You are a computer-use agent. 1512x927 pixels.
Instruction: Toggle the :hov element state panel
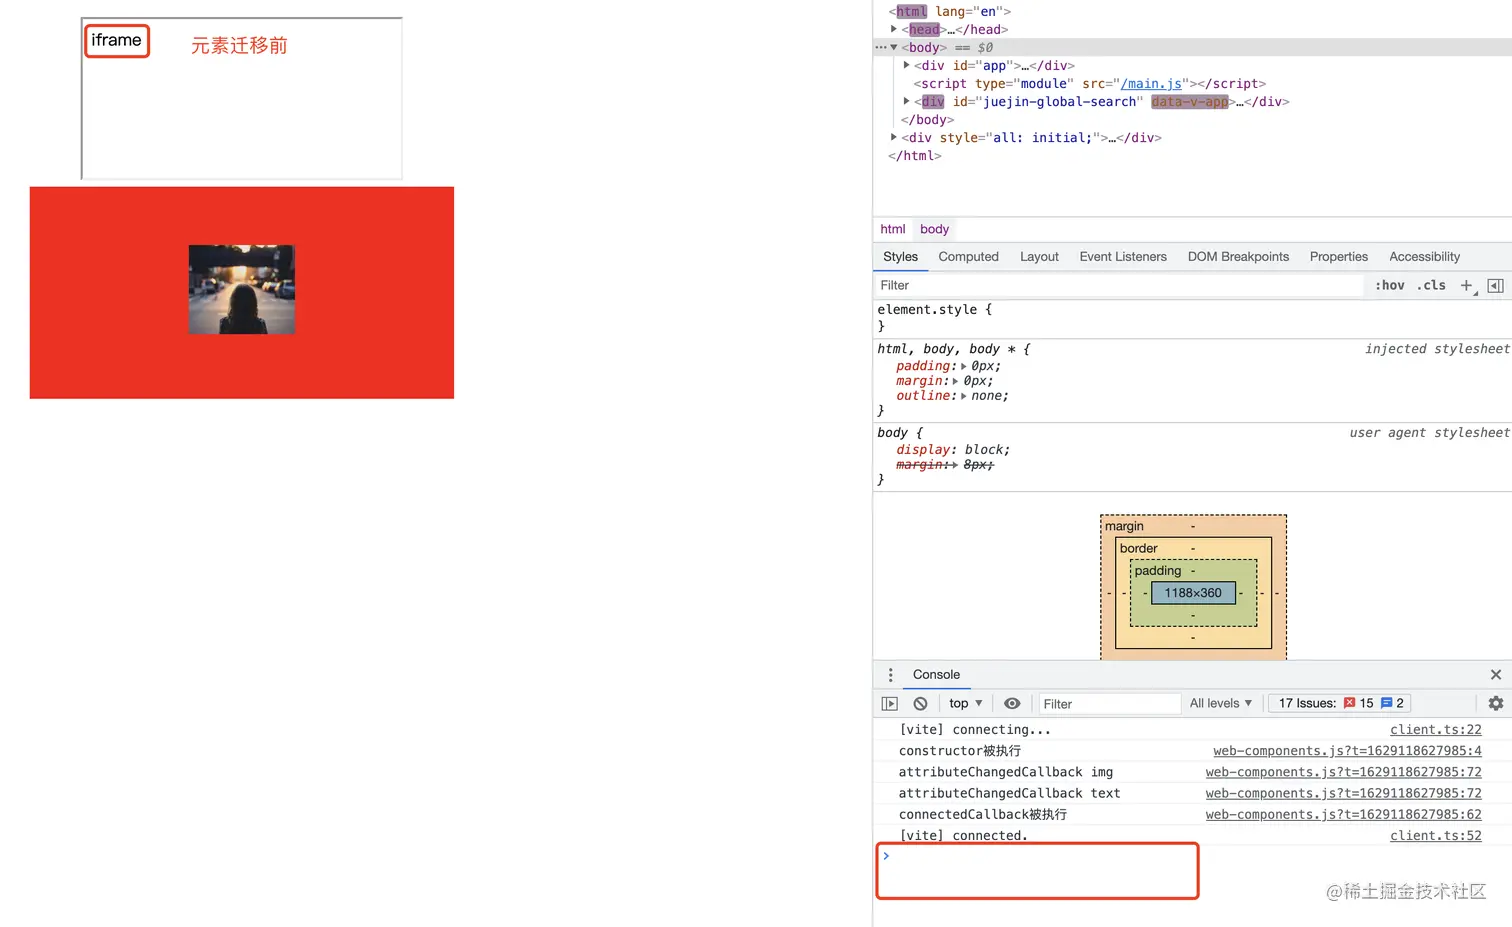tap(1389, 286)
